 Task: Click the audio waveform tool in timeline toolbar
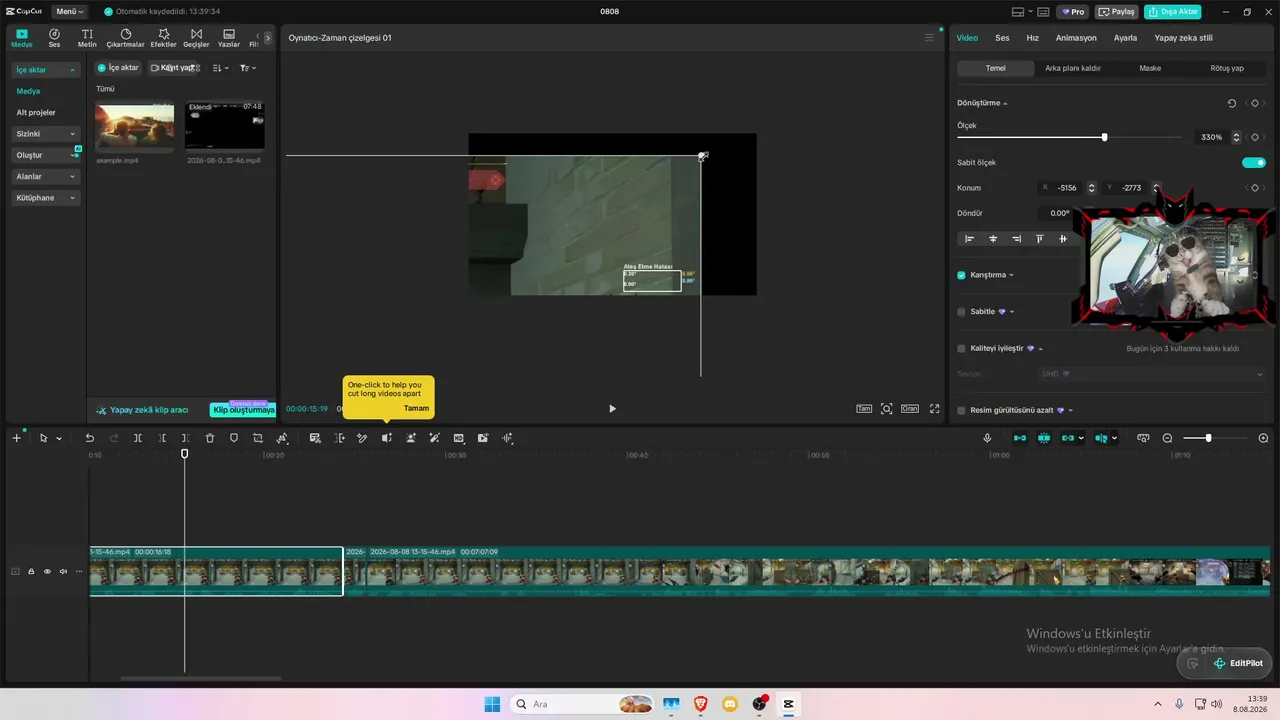click(x=508, y=438)
